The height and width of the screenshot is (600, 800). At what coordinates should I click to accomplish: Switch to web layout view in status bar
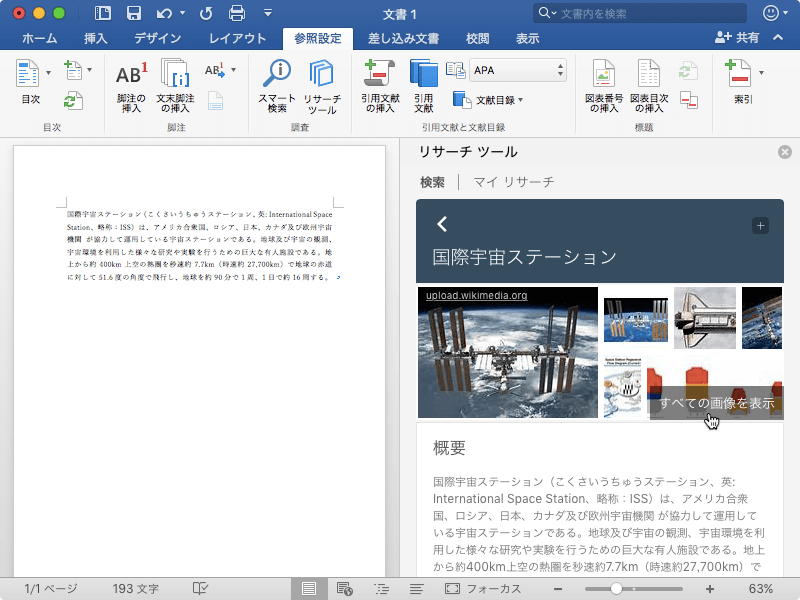[x=345, y=589]
